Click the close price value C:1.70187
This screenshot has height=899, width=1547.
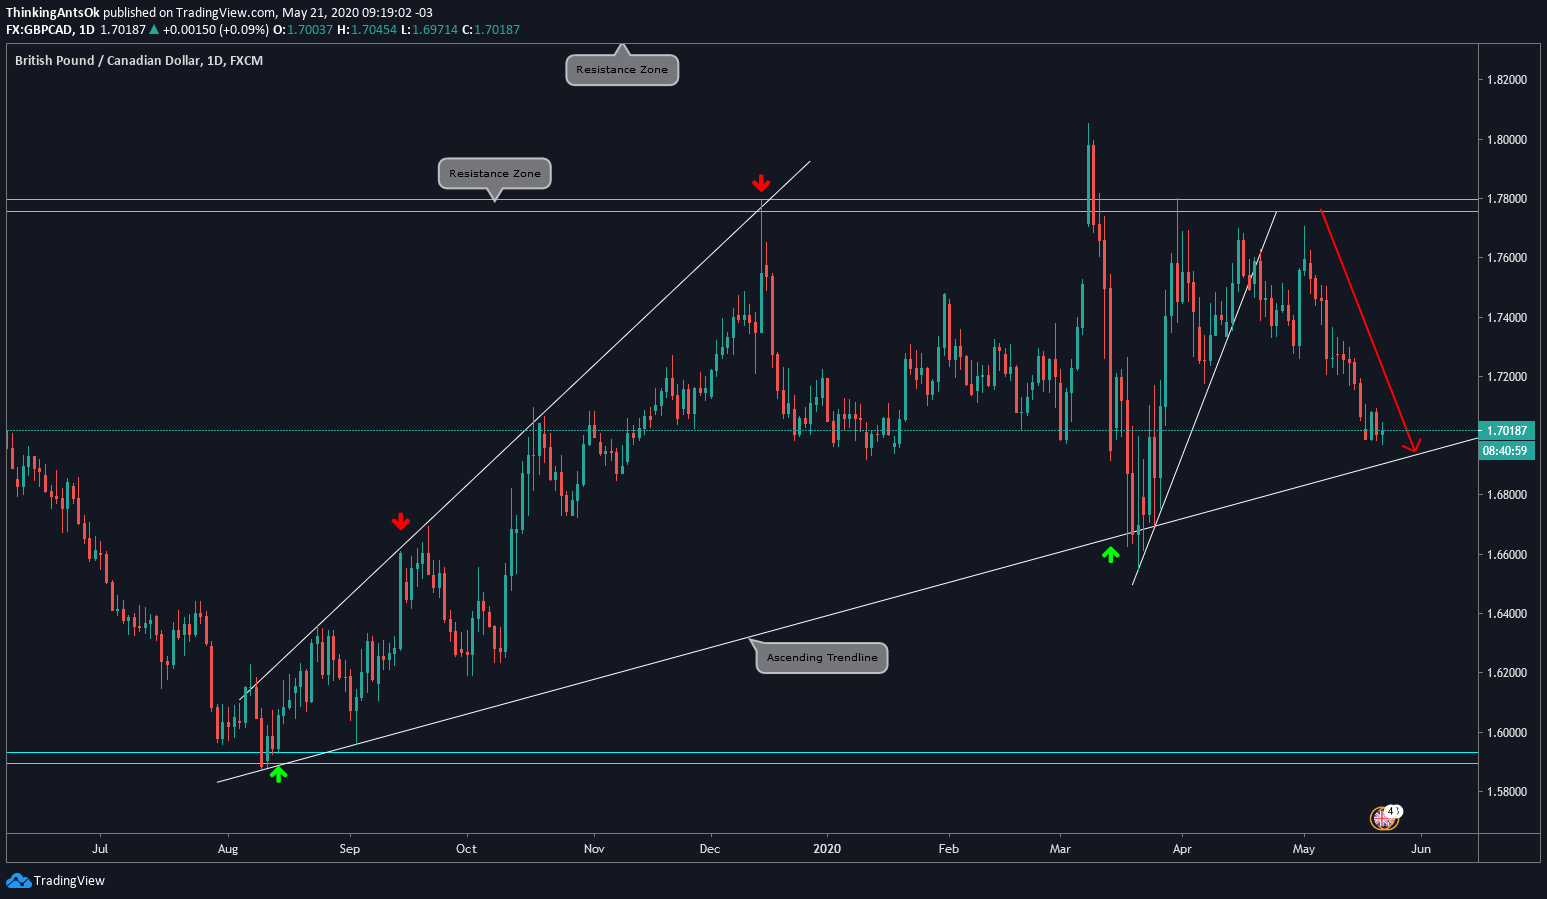tap(491, 30)
